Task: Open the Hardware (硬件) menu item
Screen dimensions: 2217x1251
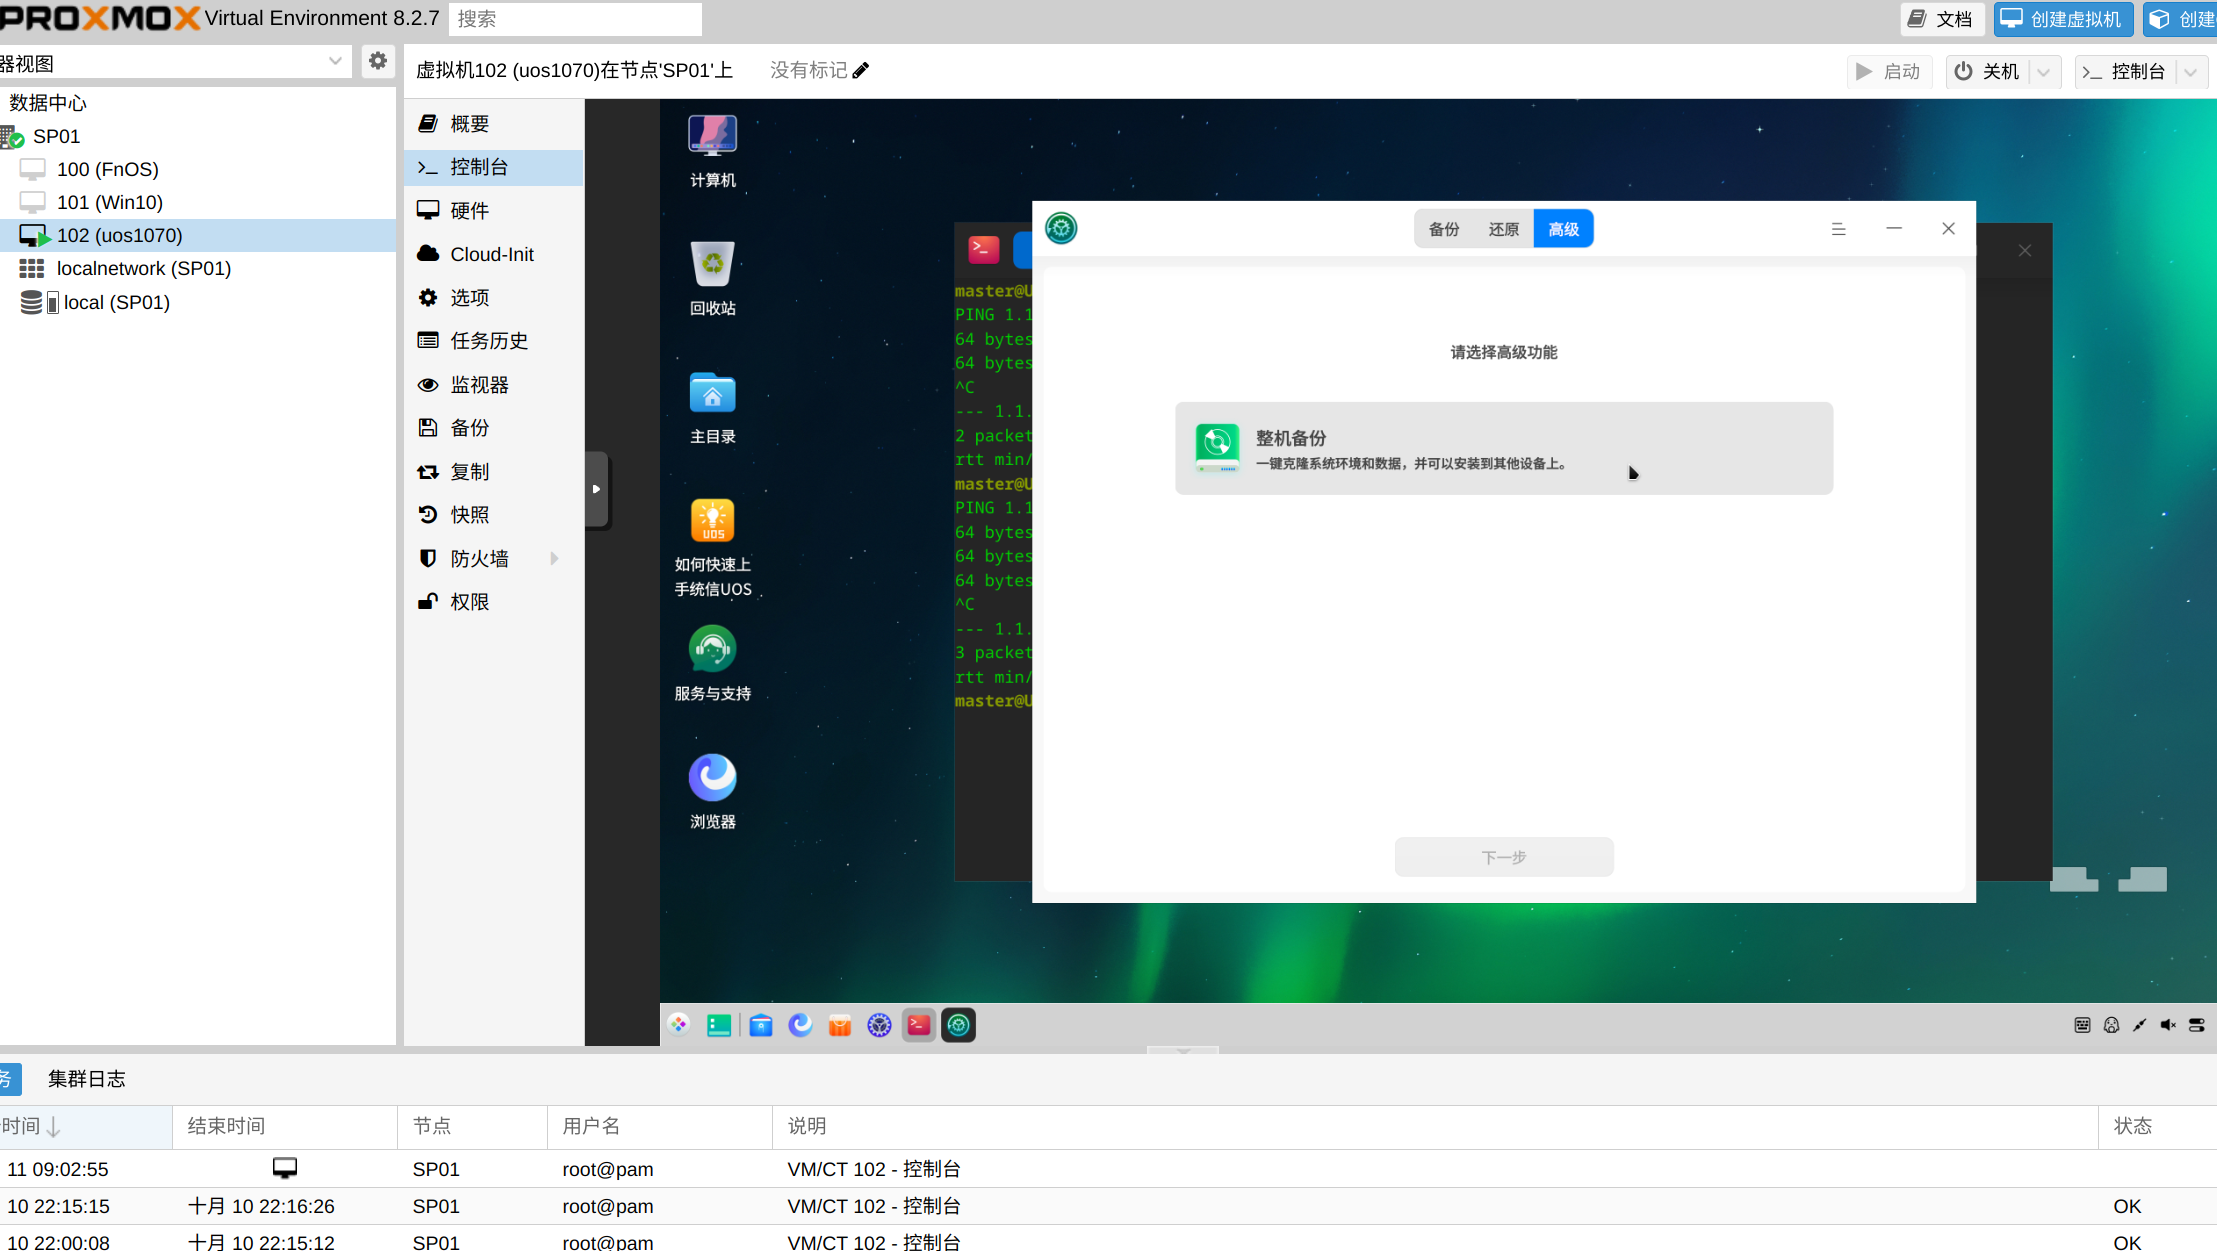Action: (494, 210)
